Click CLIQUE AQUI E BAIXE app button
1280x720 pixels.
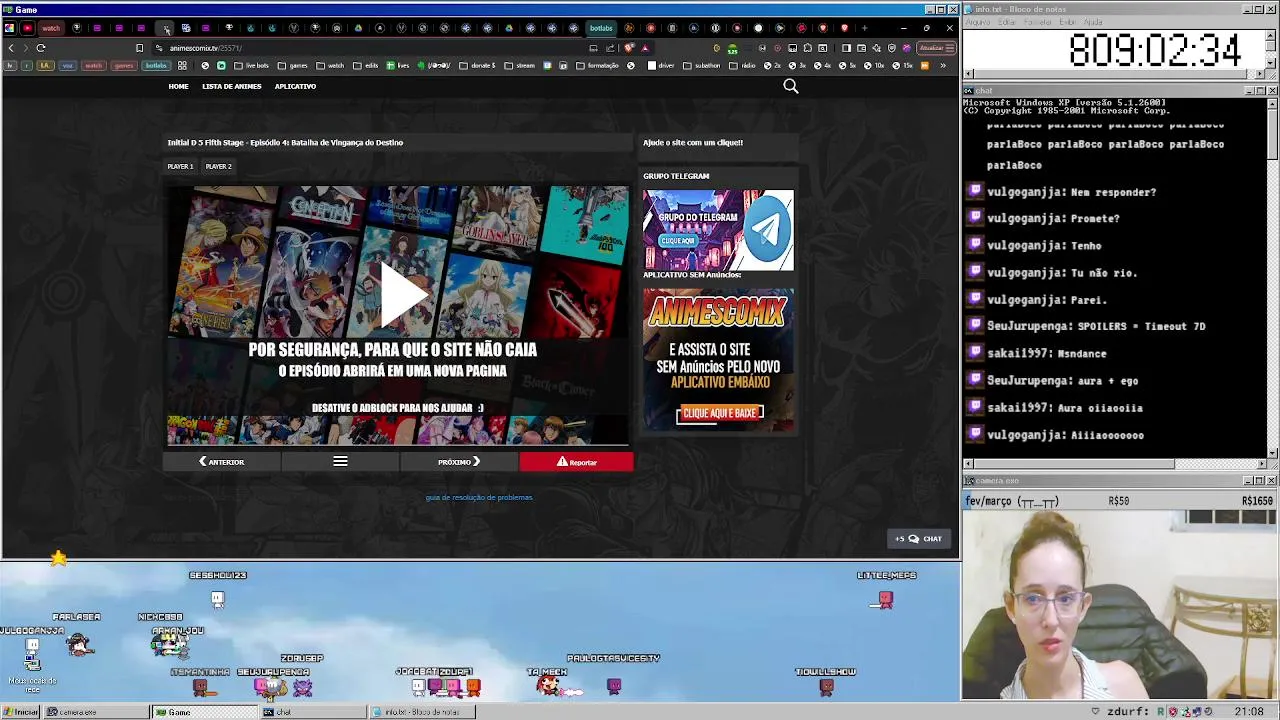pos(720,413)
